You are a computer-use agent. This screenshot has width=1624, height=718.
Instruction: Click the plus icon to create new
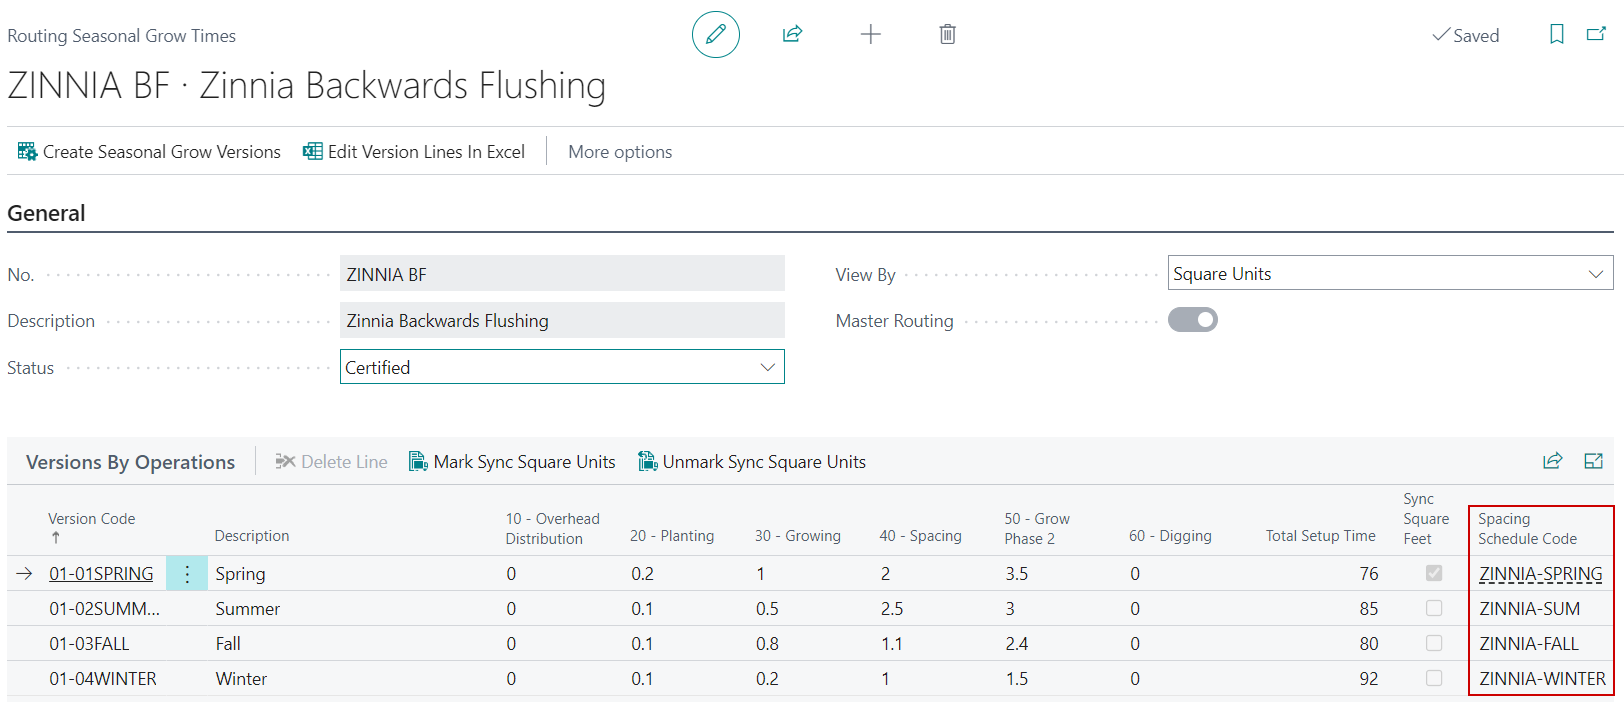870,35
